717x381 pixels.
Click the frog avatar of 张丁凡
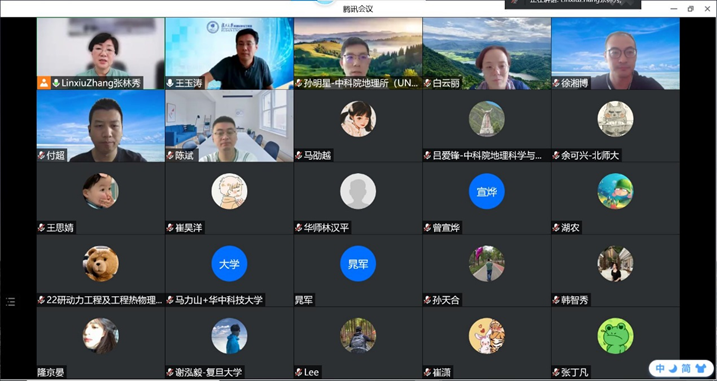pyautogui.click(x=615, y=336)
